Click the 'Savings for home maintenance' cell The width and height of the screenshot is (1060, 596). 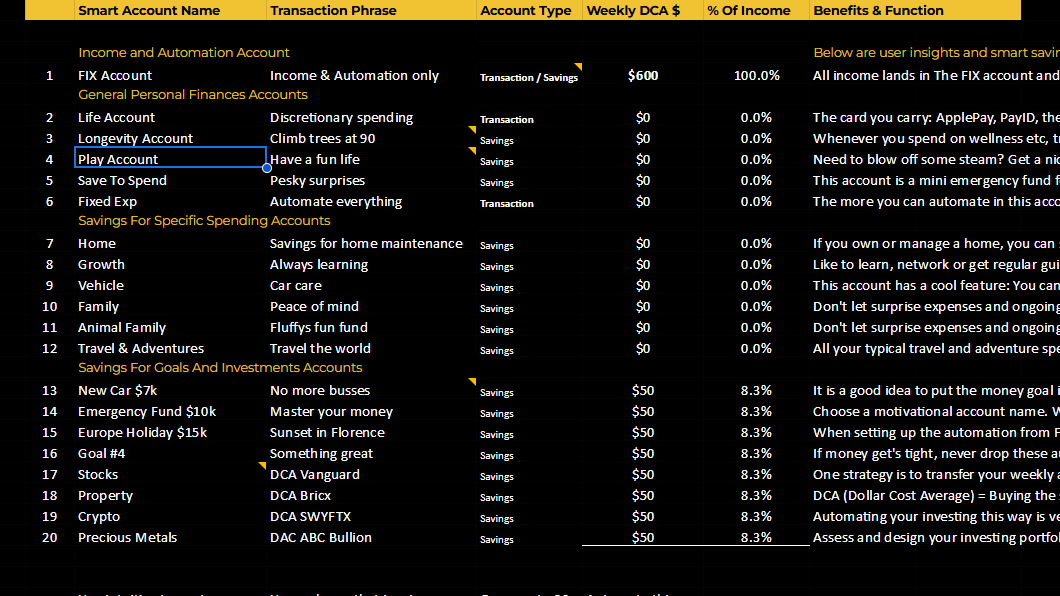(x=371, y=243)
